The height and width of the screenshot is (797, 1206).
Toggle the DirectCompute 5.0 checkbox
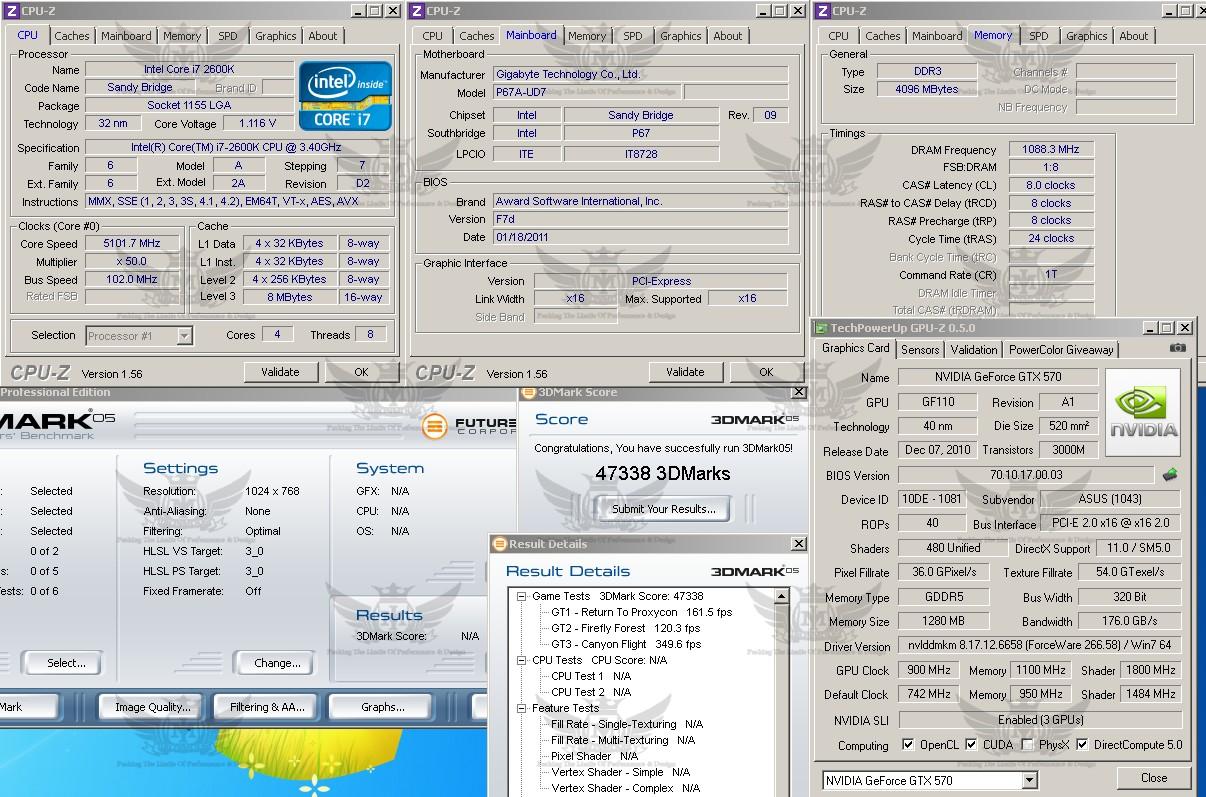click(x=1082, y=745)
